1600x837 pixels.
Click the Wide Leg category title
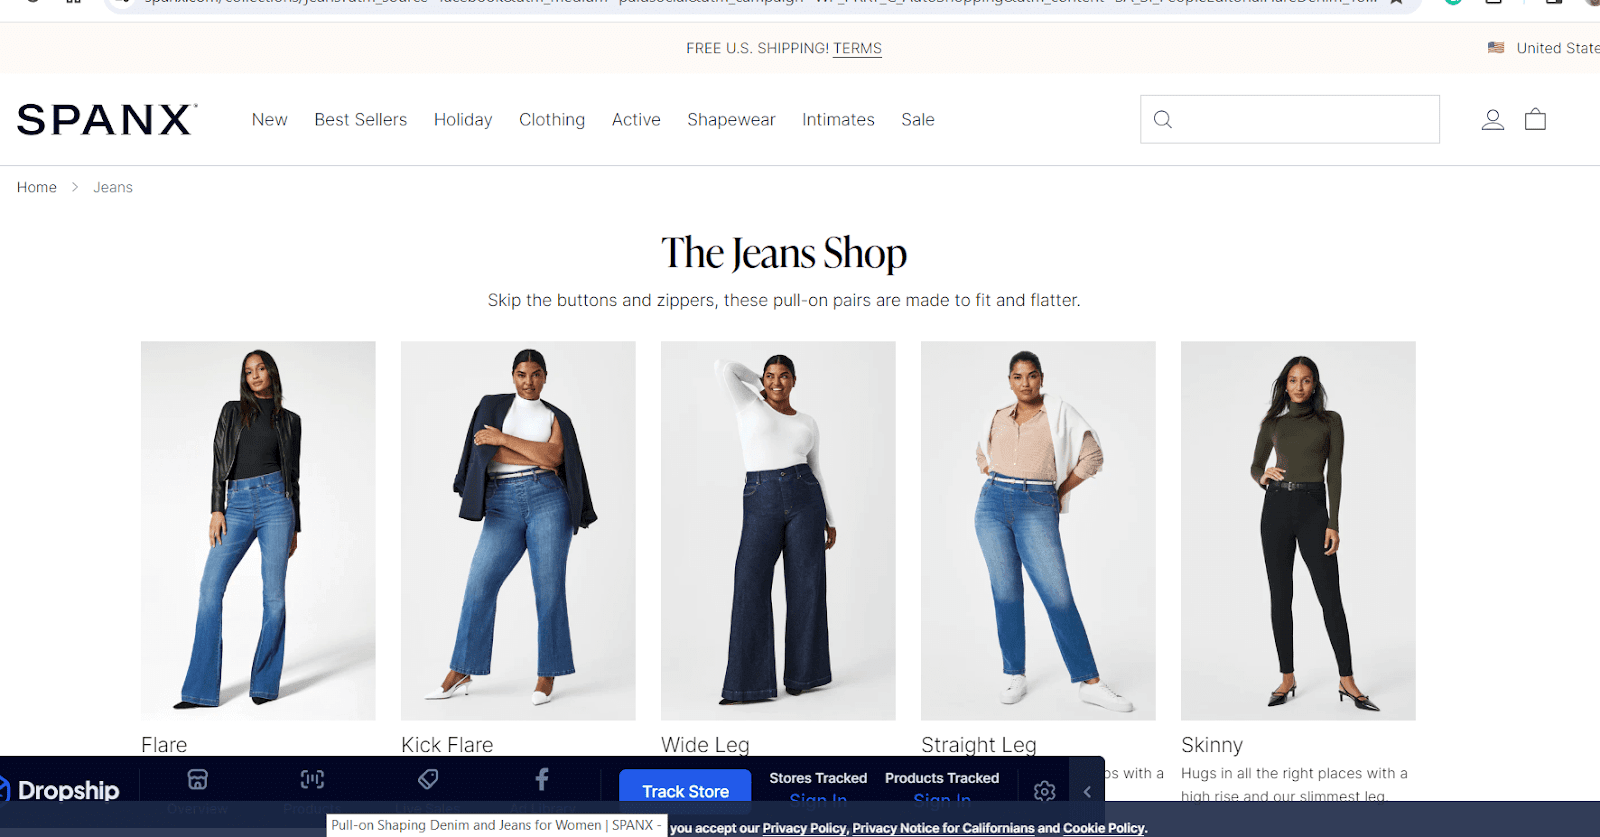point(705,745)
